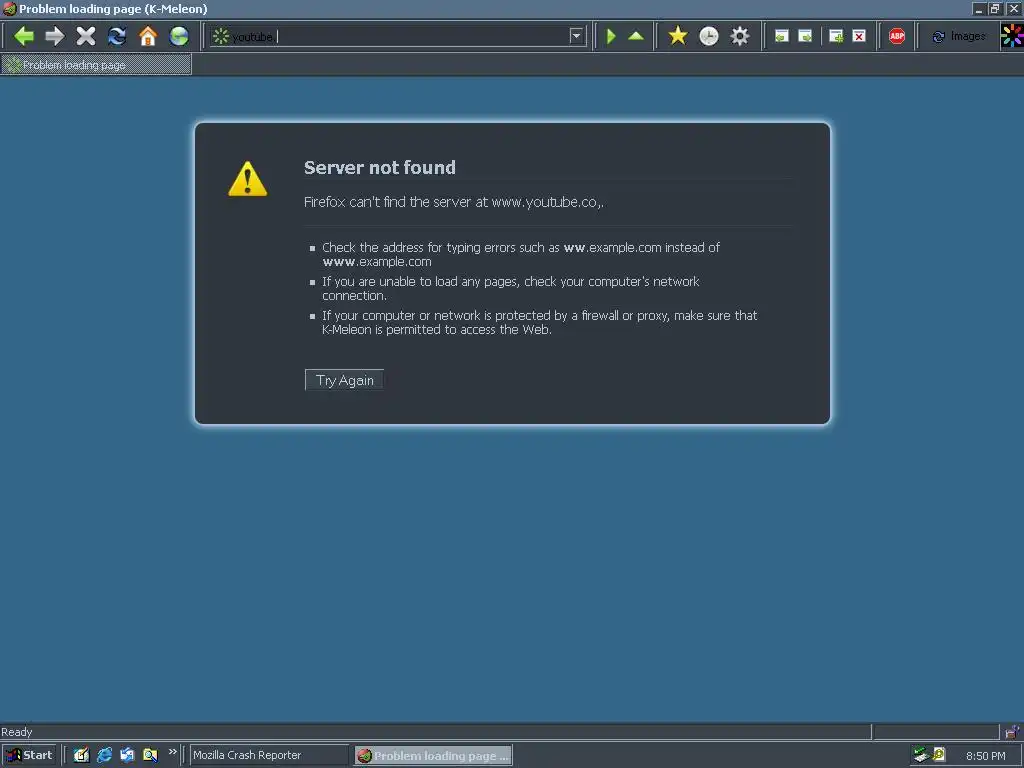Viewport: 1024px width, 768px height.
Task: Open a new tab with the plus window icon
Action: point(836,37)
